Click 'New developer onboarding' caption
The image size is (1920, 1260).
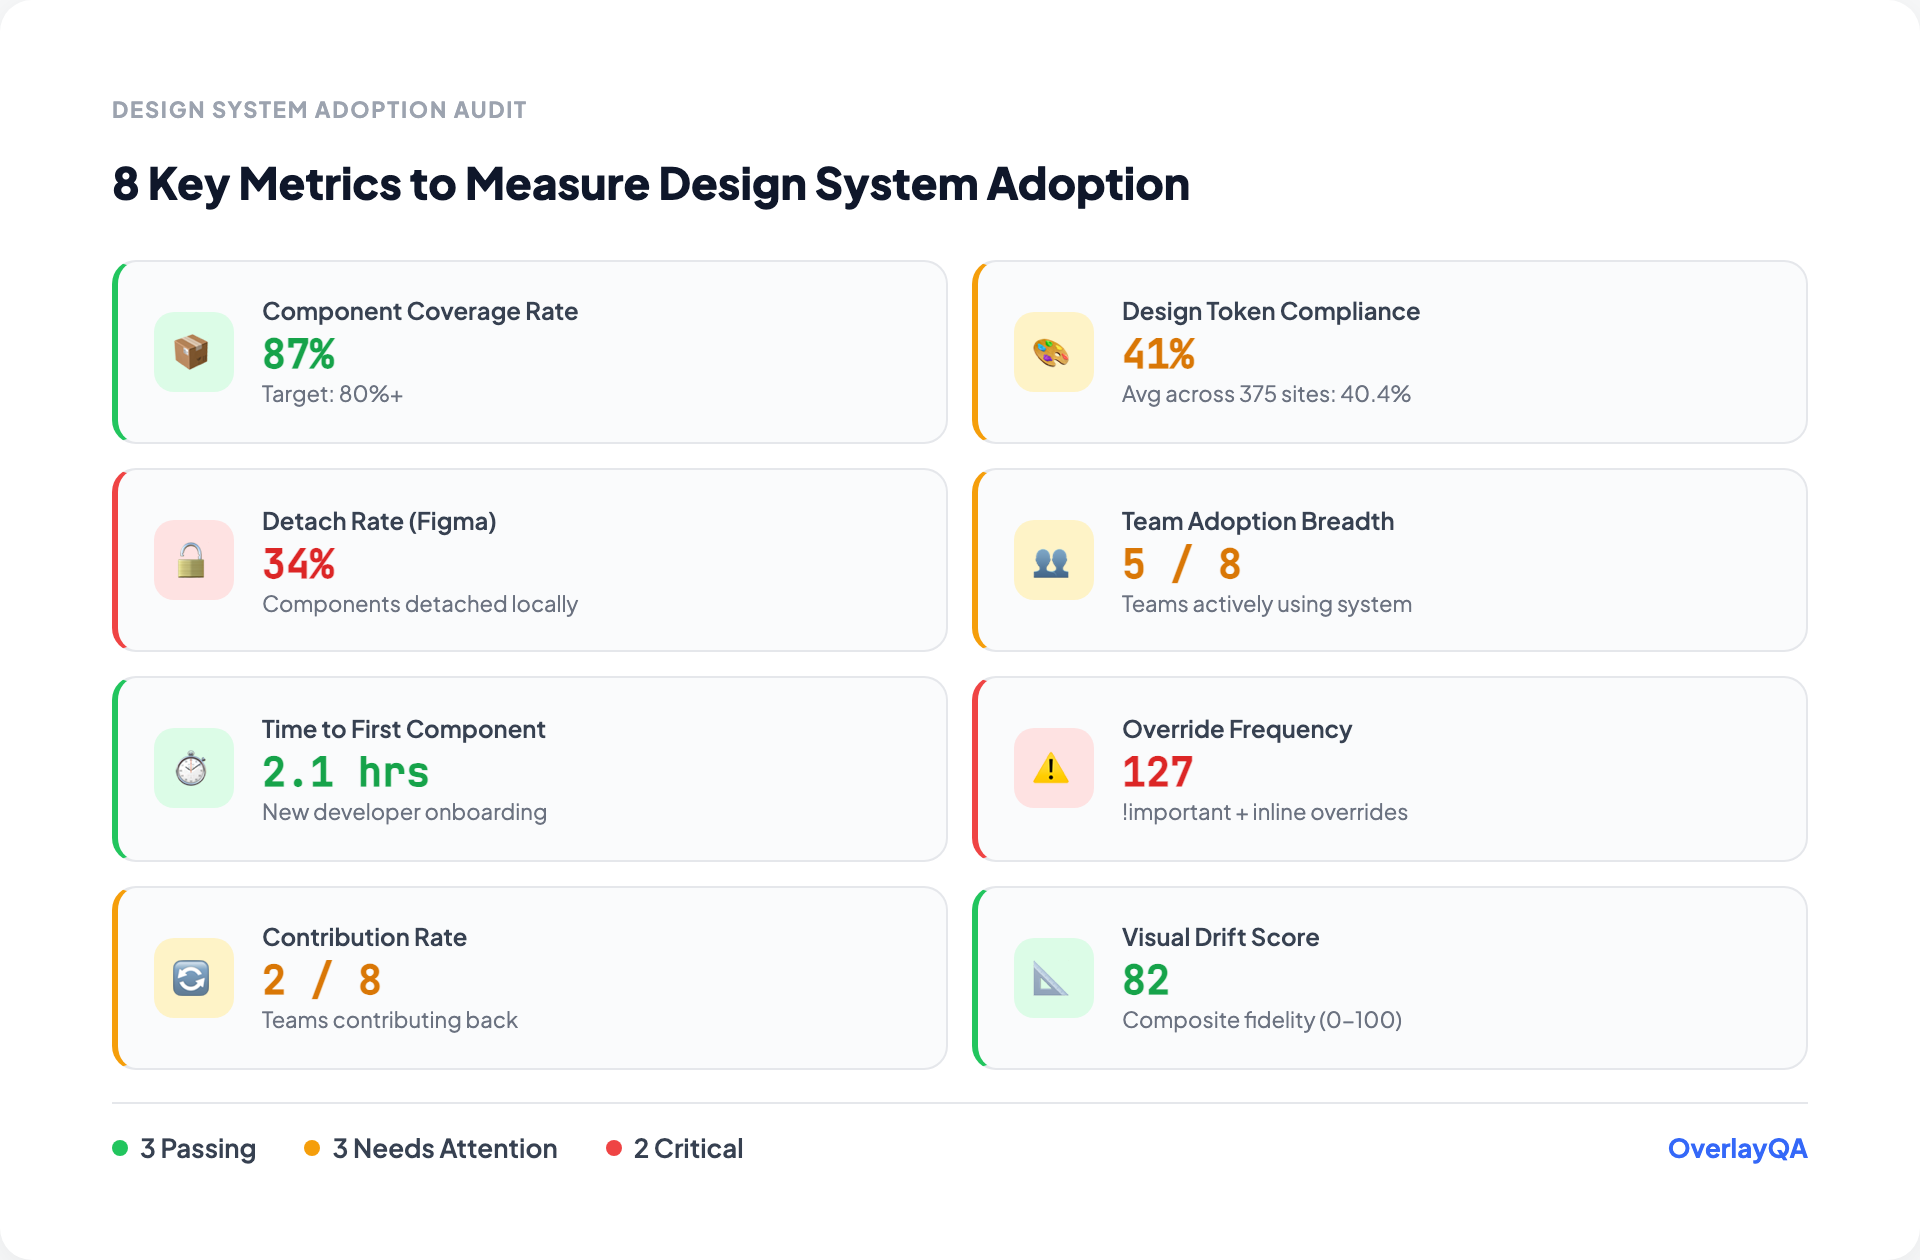point(405,812)
